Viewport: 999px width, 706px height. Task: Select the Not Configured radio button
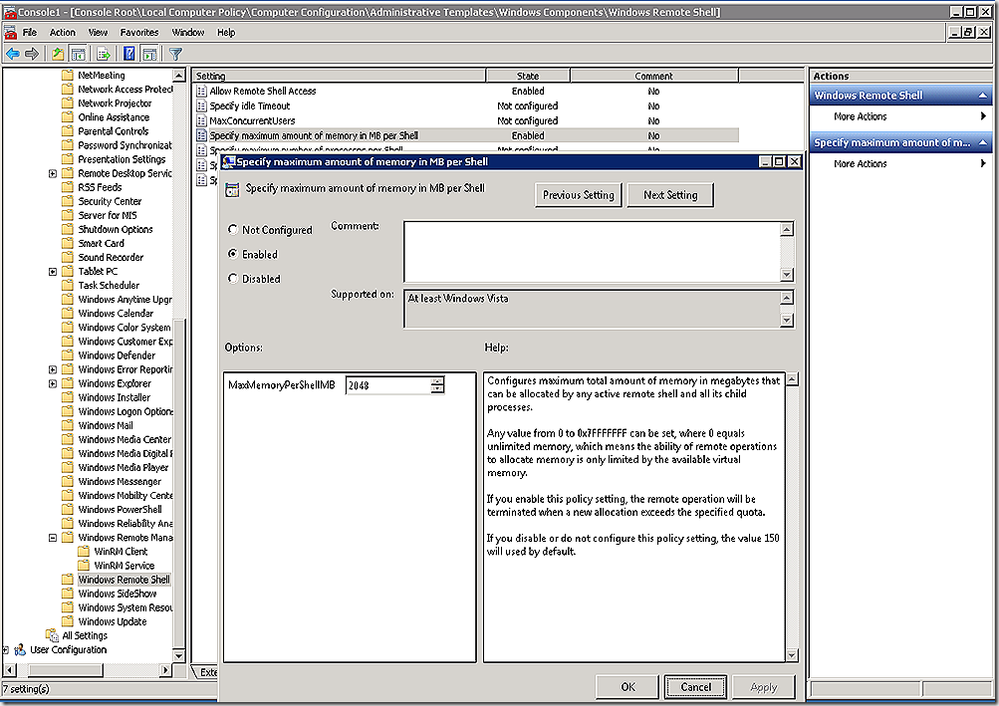(x=233, y=229)
